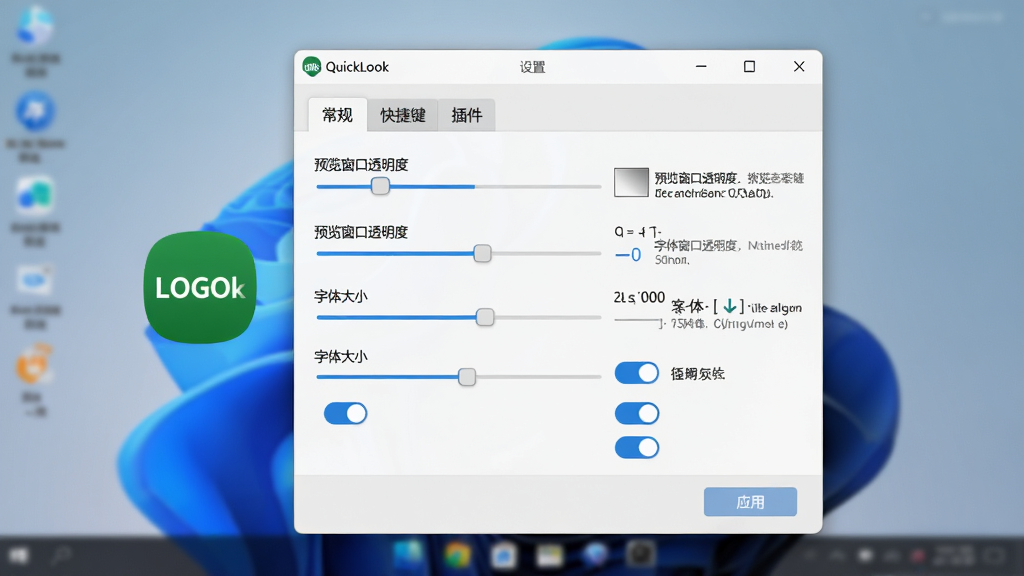This screenshot has height=576, width=1024.
Task: Open the file explorer icon on the taskbar
Action: (549, 556)
